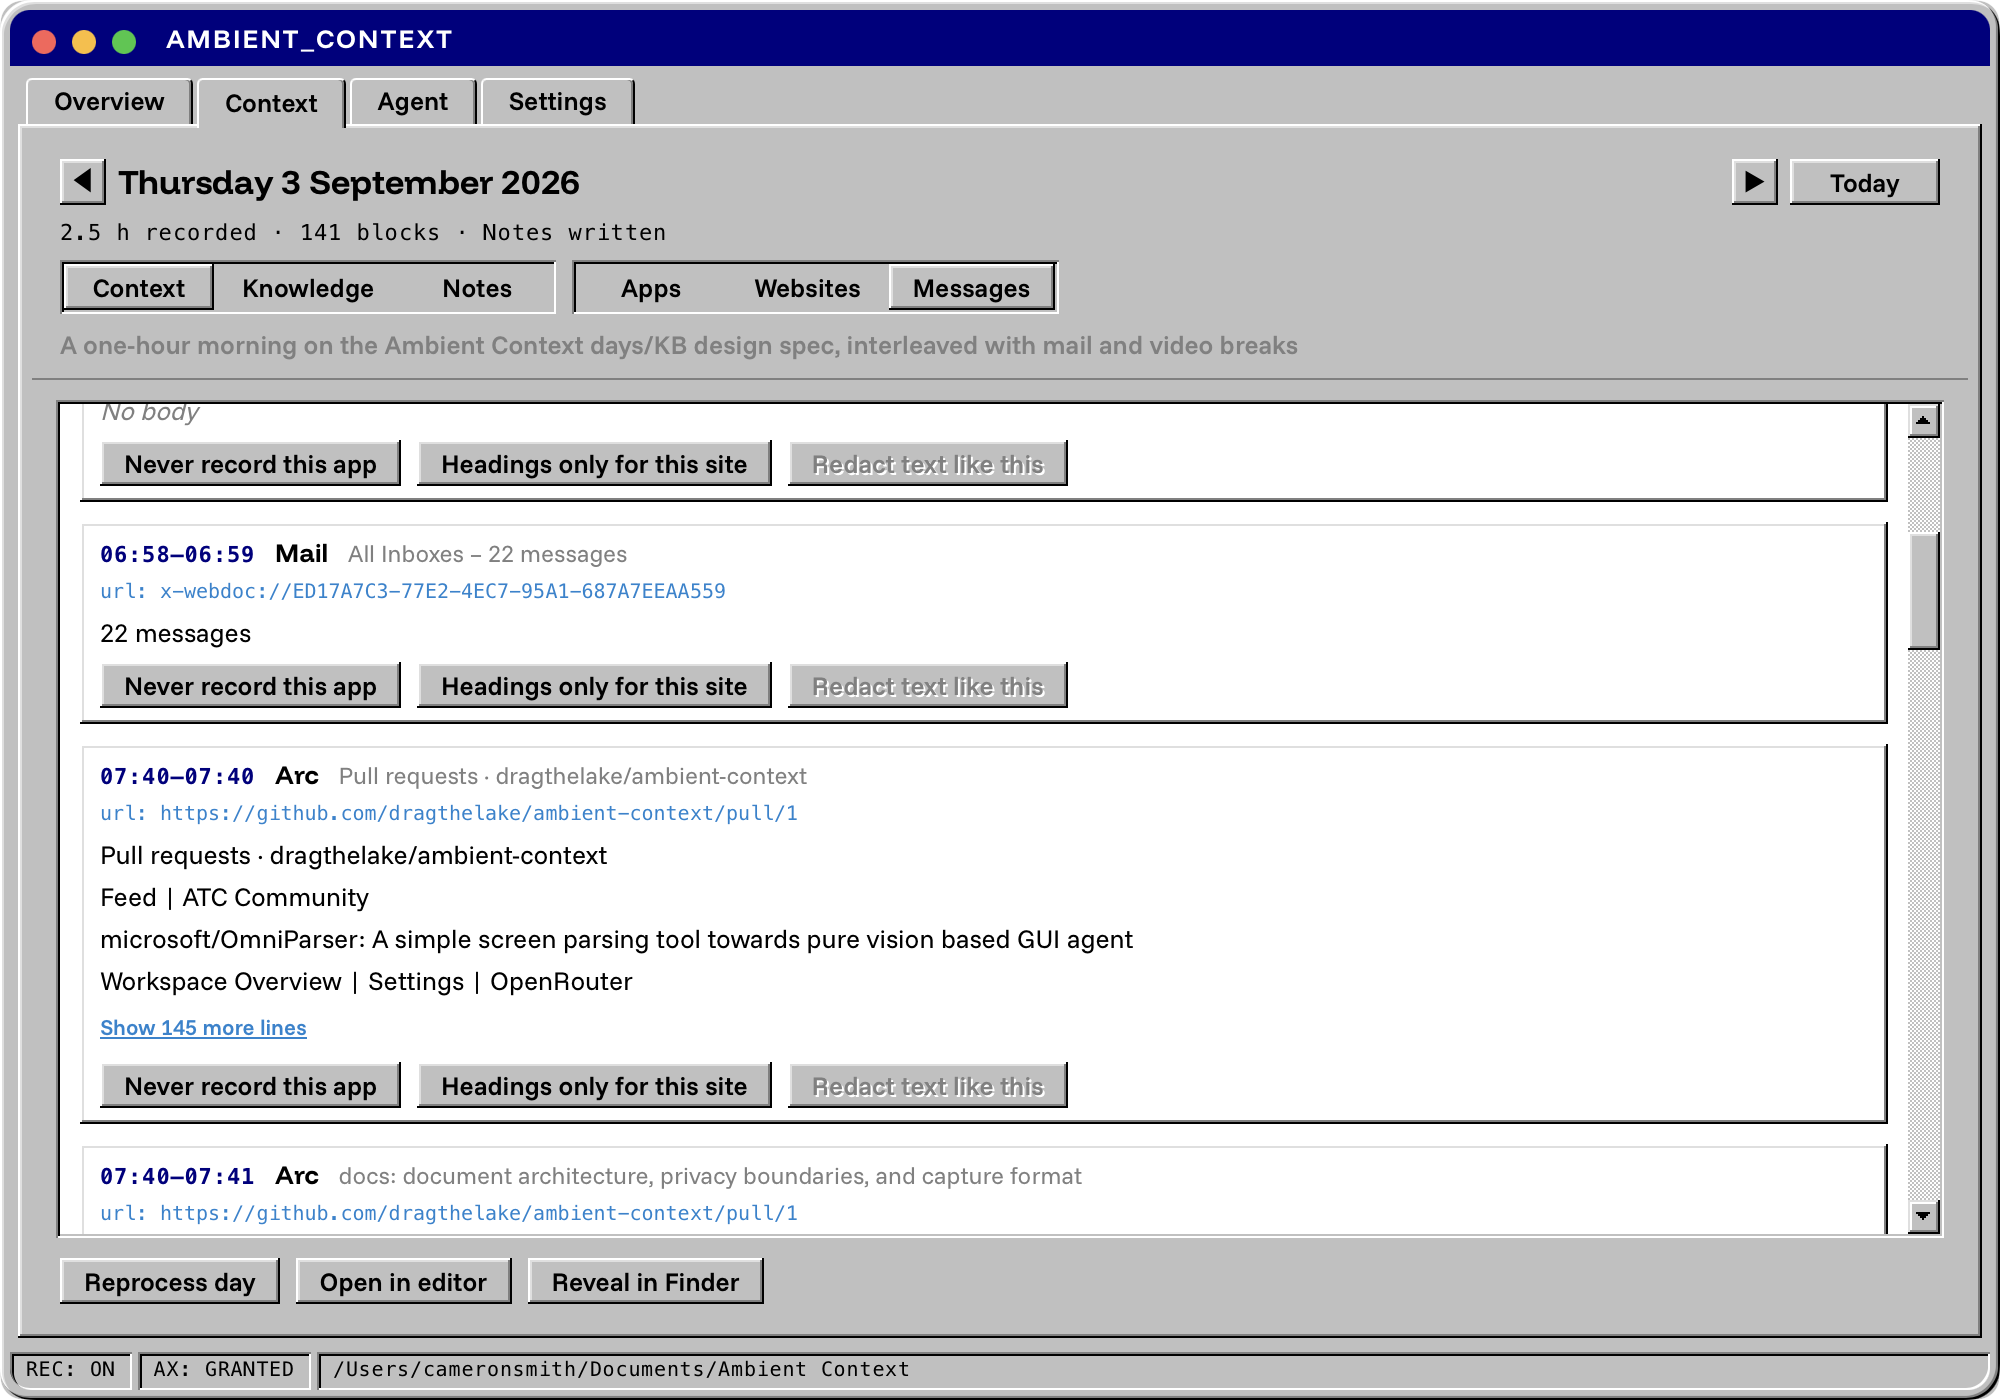Go to previous day arrow
The height and width of the screenshot is (1400, 2000).
point(83,182)
